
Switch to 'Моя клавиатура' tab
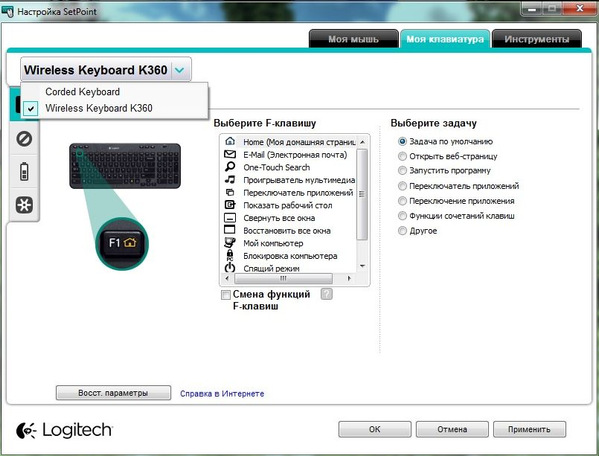tap(445, 39)
